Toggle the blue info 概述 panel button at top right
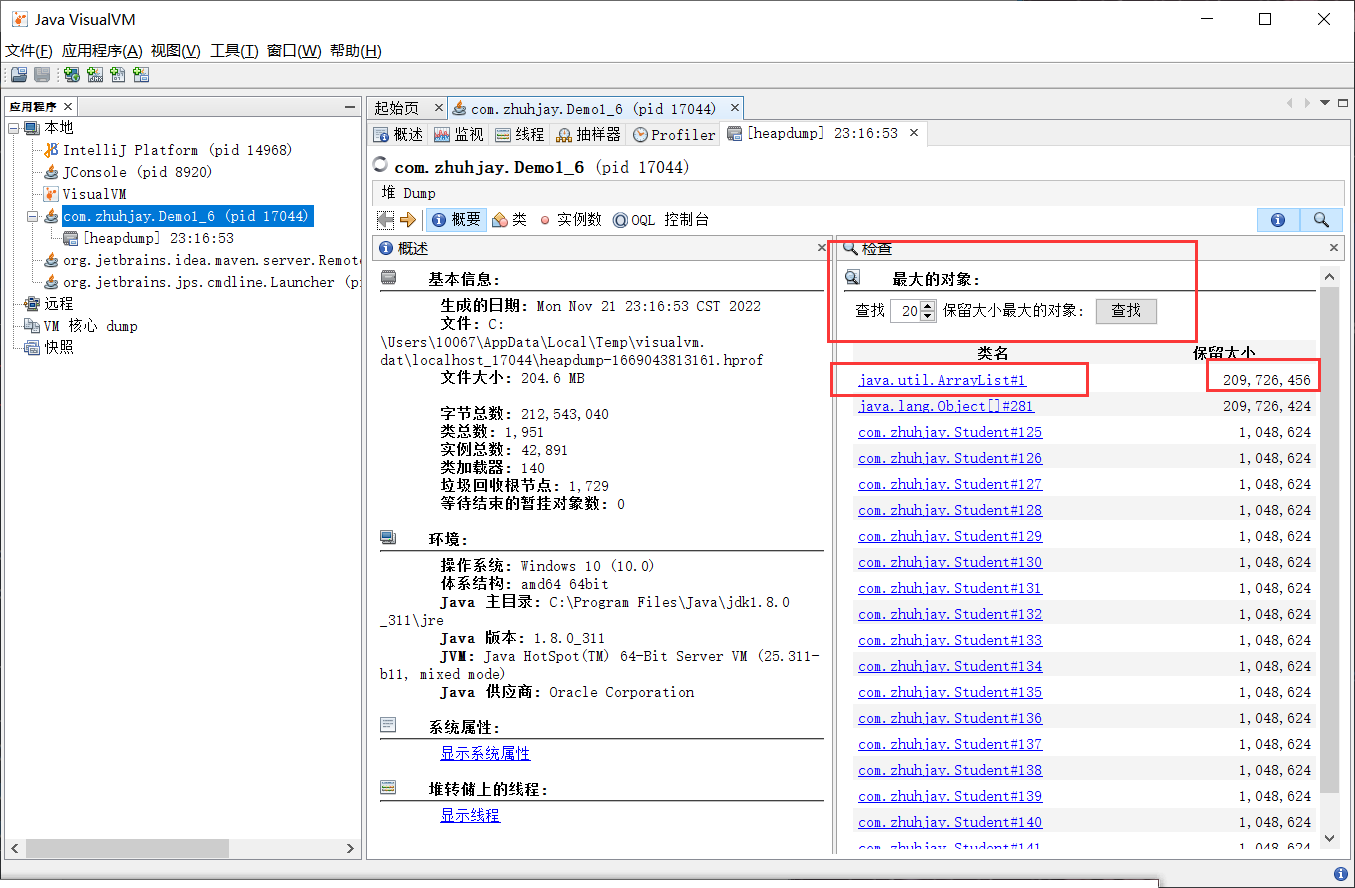 point(1277,220)
